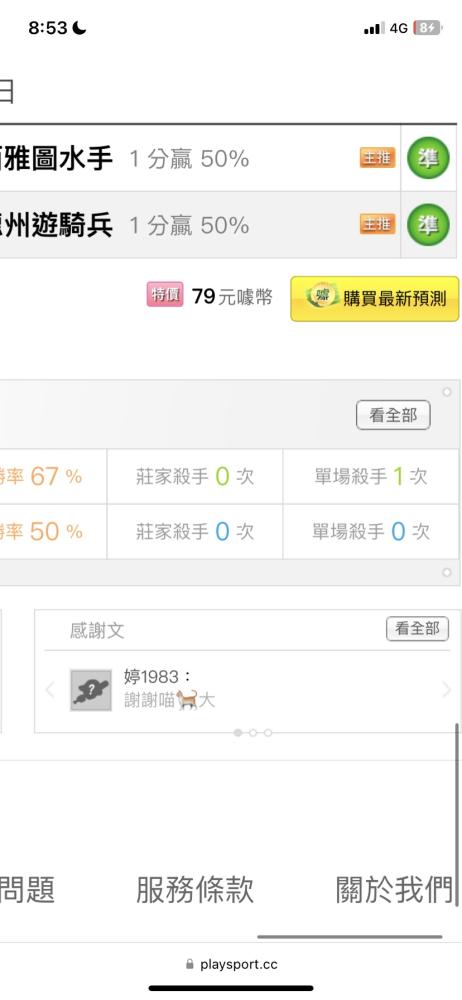Click the vertical page scrollbar

click(458, 814)
